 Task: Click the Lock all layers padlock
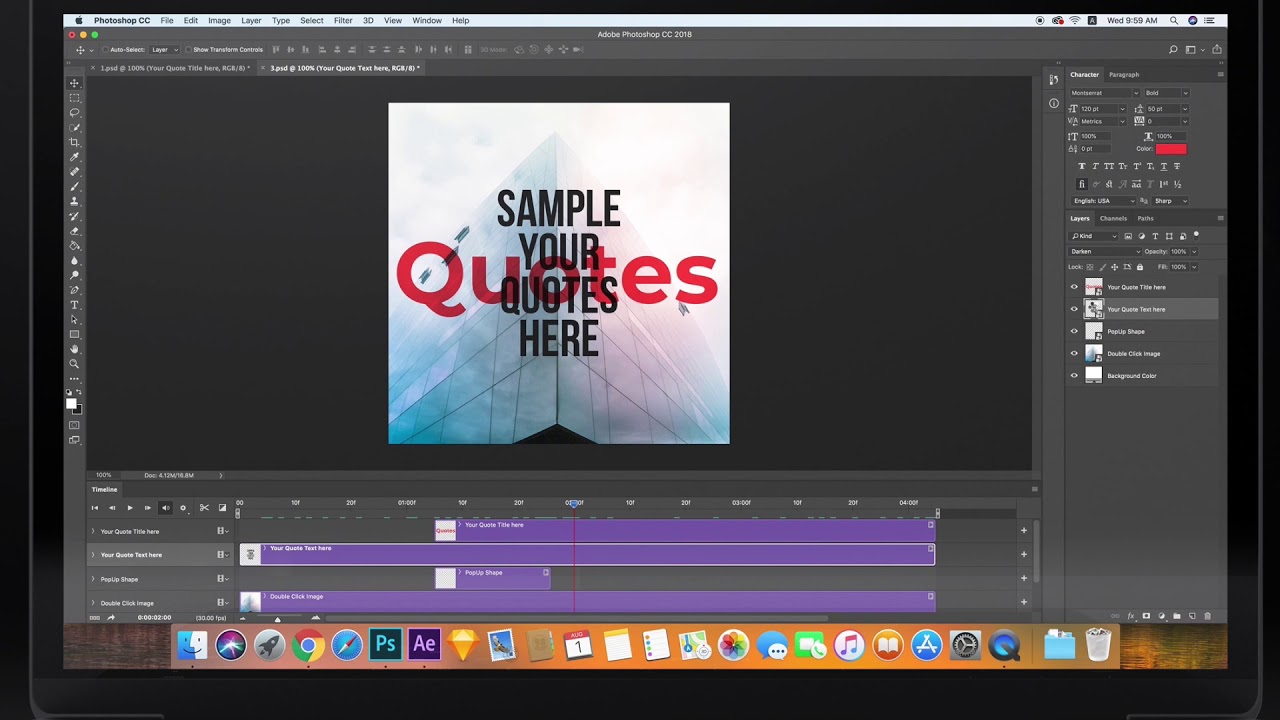point(1140,267)
